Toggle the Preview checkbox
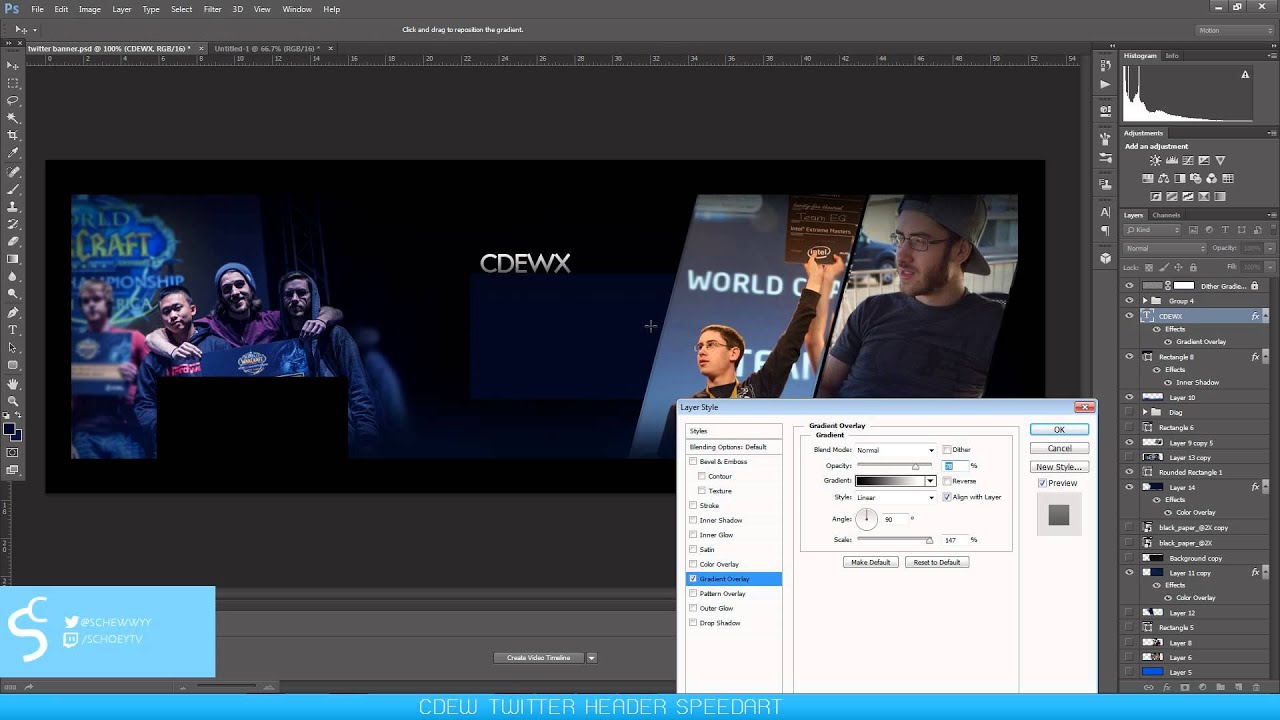This screenshot has height=720, width=1280. tap(1042, 483)
